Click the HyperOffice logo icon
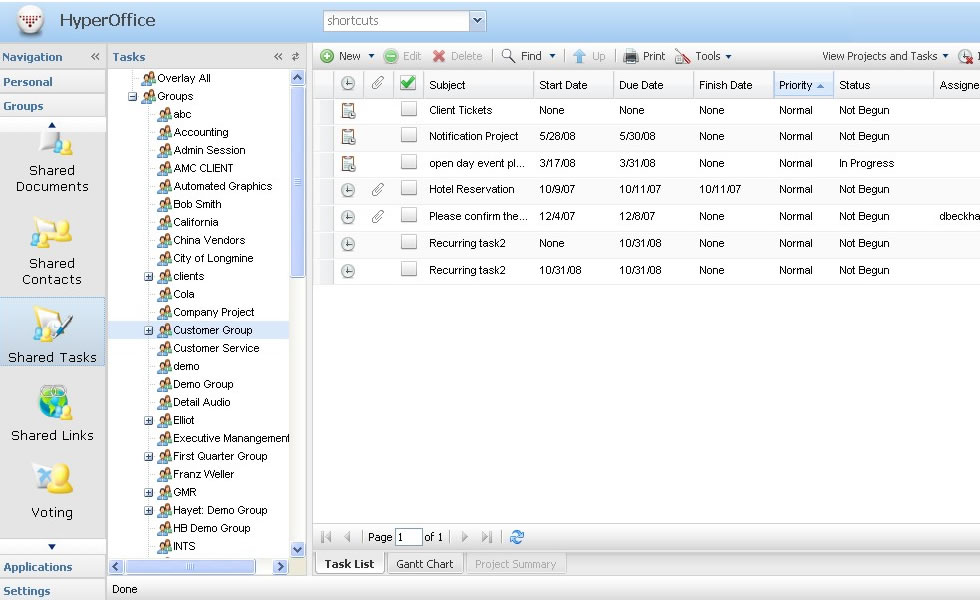The width and height of the screenshot is (980, 600). click(x=30, y=20)
